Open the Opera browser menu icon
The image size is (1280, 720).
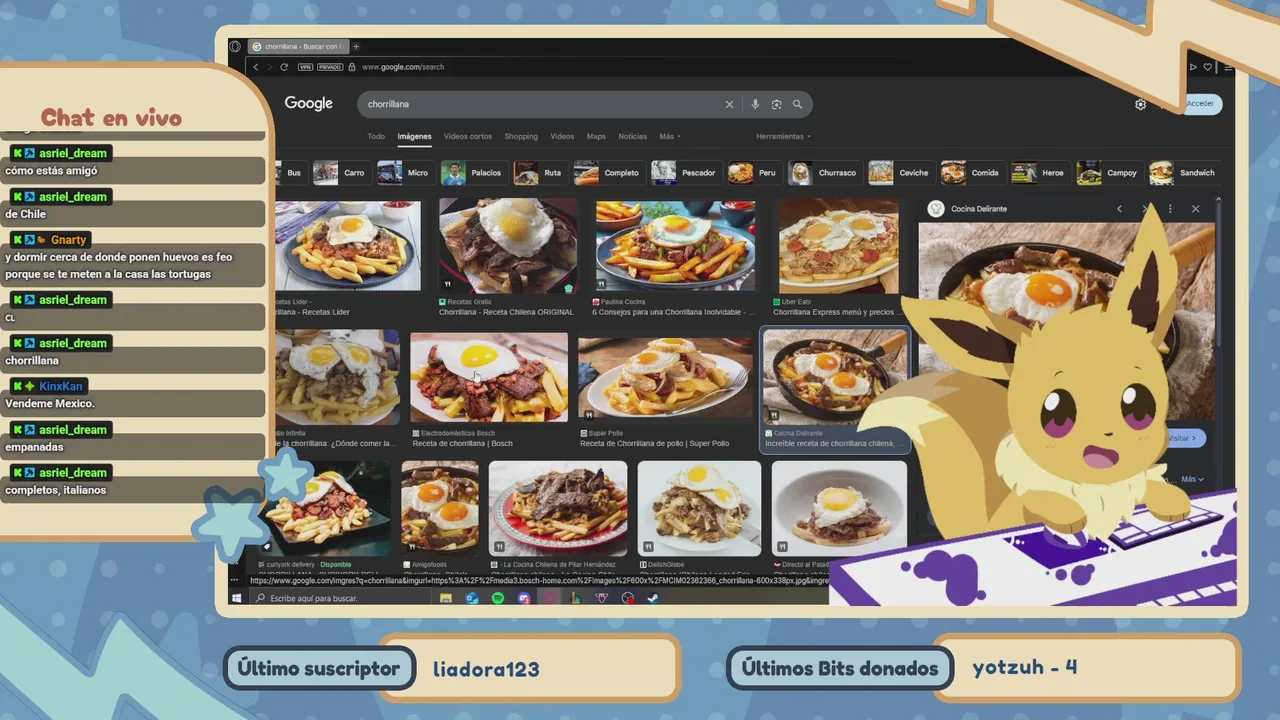[x=235, y=46]
